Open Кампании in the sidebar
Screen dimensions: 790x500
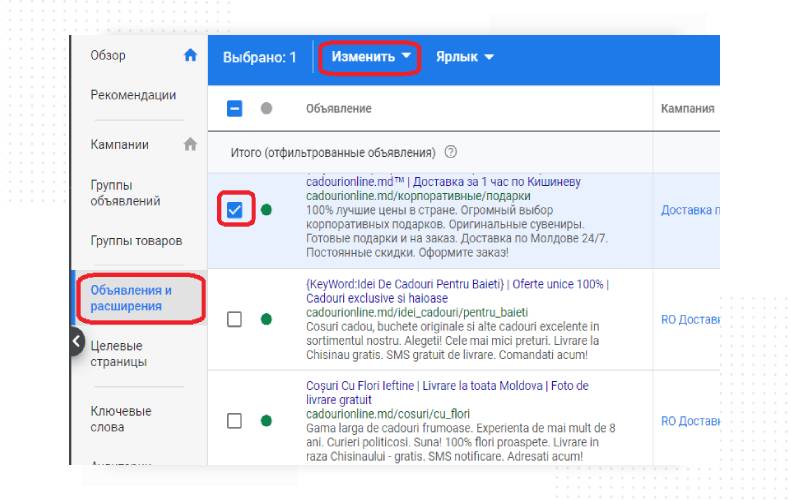119,145
